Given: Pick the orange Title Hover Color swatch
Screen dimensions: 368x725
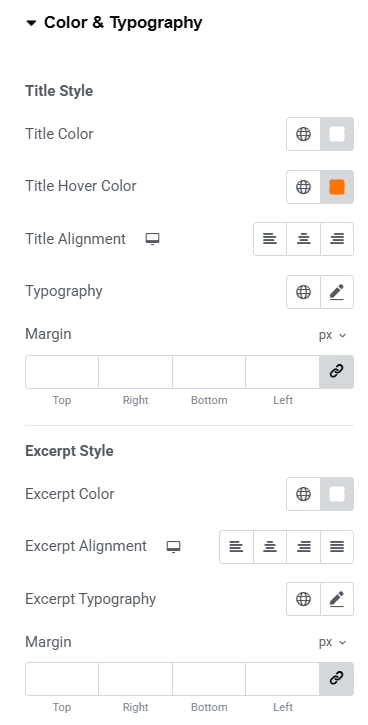Looking at the screenshot, I should coord(337,187).
